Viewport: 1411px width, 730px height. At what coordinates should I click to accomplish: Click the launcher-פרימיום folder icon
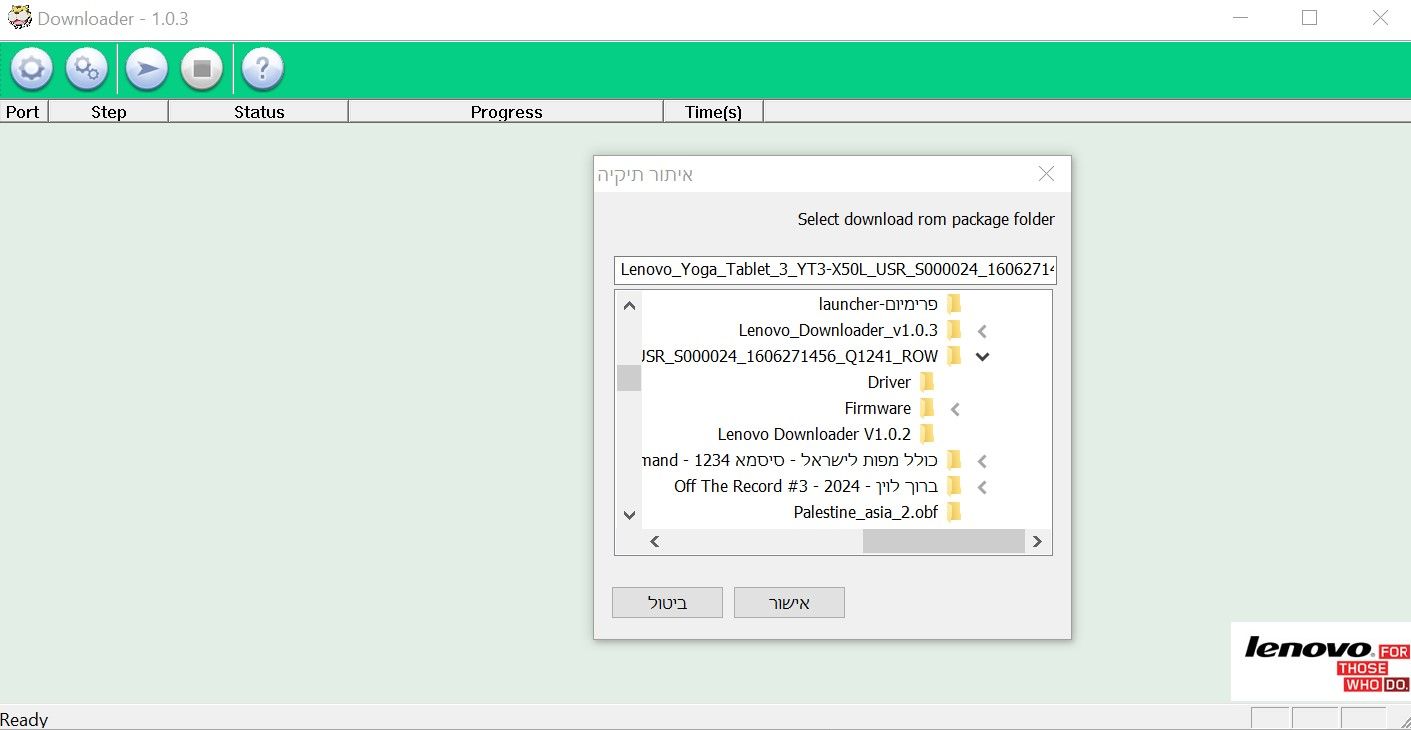pos(954,304)
